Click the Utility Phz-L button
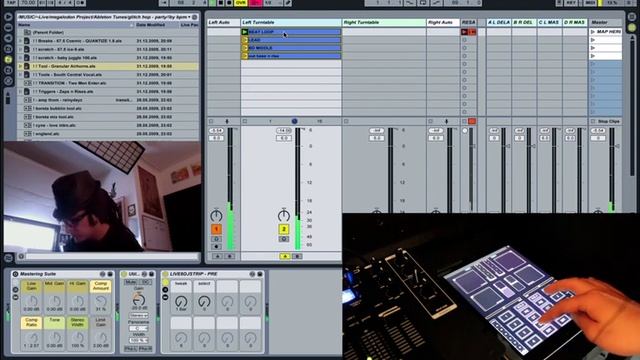 (x=131, y=349)
